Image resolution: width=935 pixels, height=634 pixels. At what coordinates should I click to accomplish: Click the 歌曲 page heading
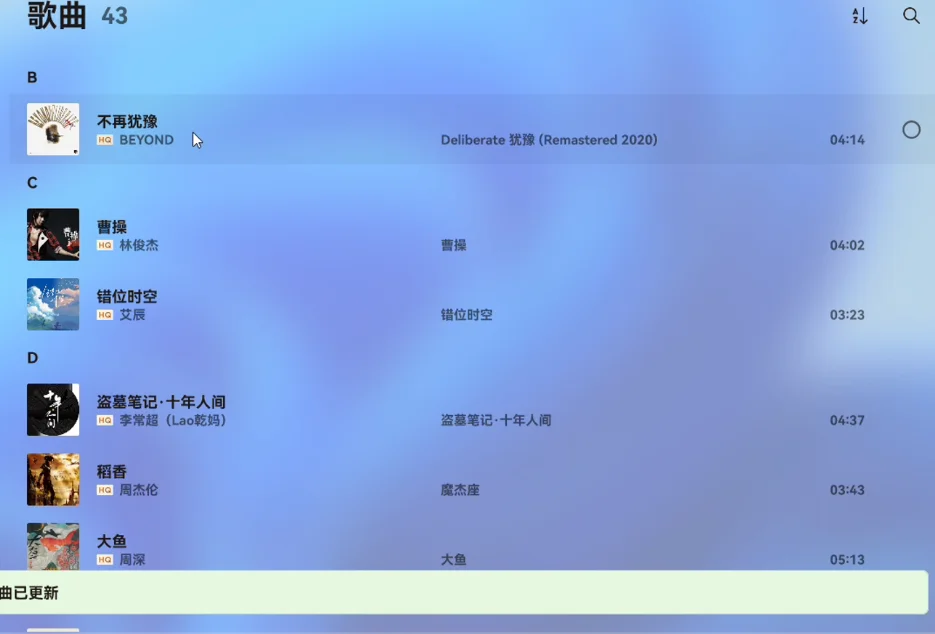pos(57,16)
